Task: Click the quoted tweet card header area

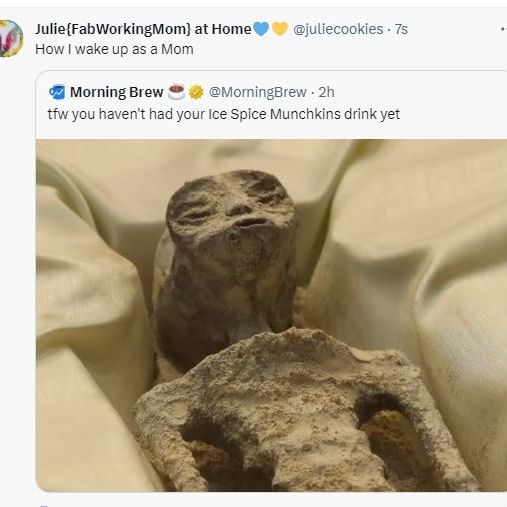Action: [271, 103]
